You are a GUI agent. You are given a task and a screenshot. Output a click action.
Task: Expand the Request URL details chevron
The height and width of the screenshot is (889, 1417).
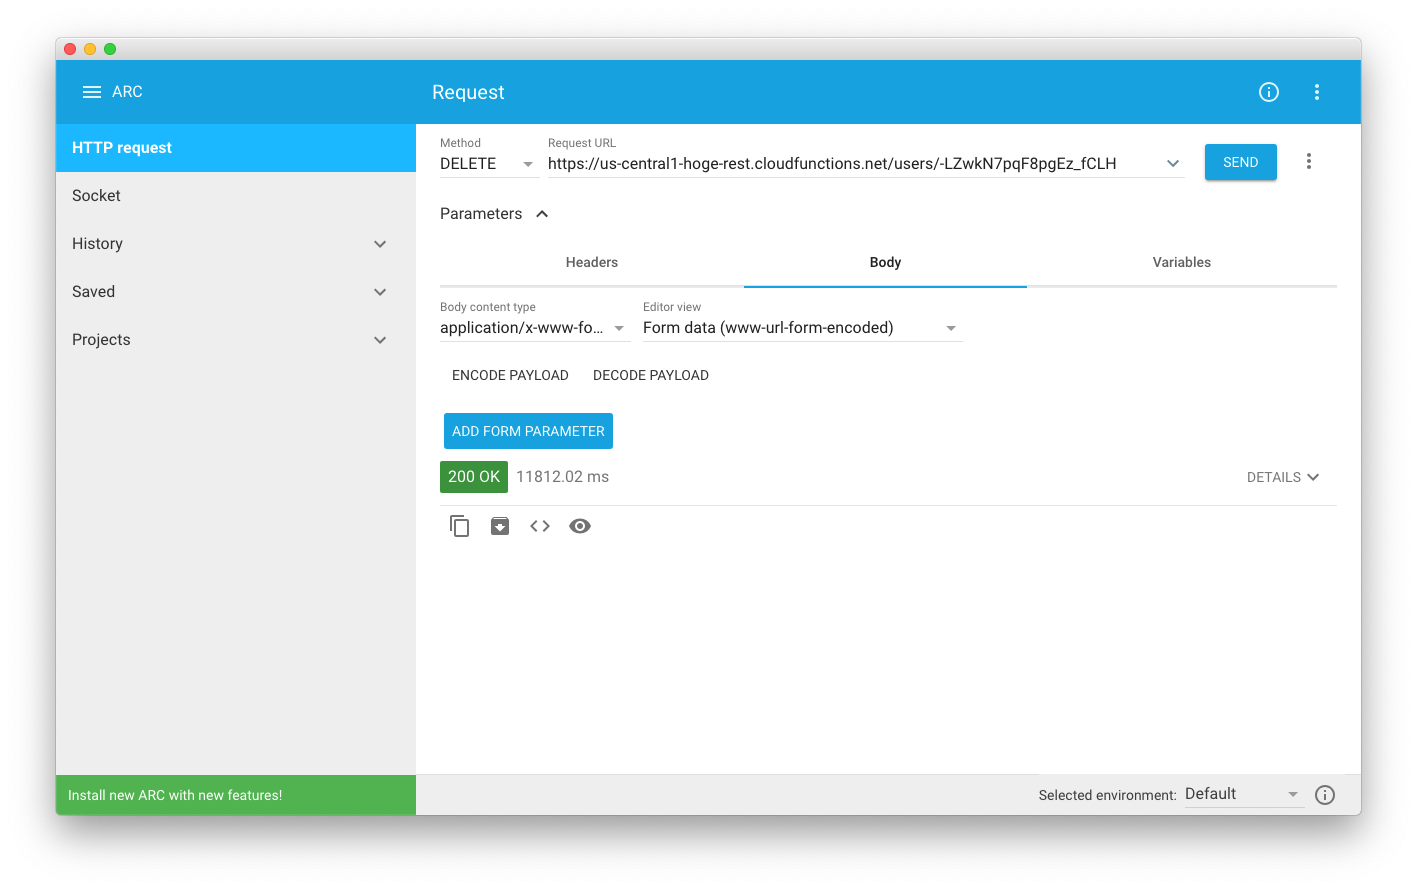(1173, 163)
